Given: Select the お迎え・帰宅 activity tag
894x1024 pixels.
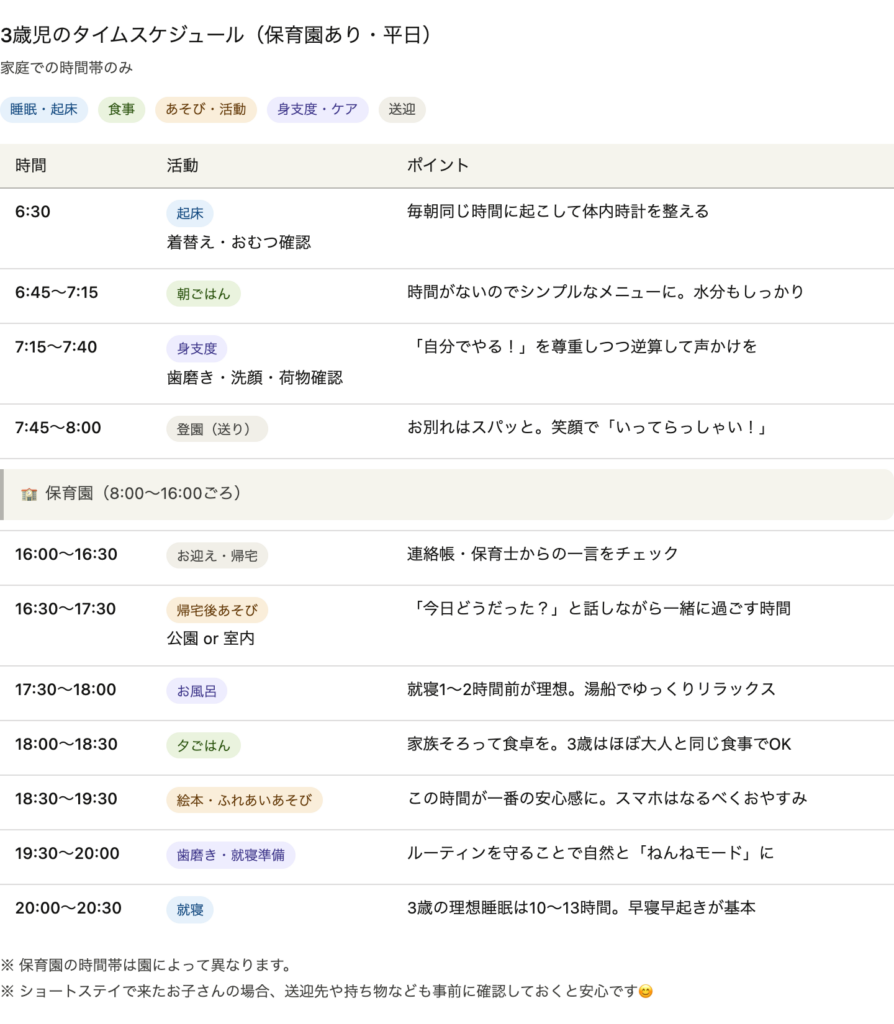Looking at the screenshot, I should [x=216, y=555].
